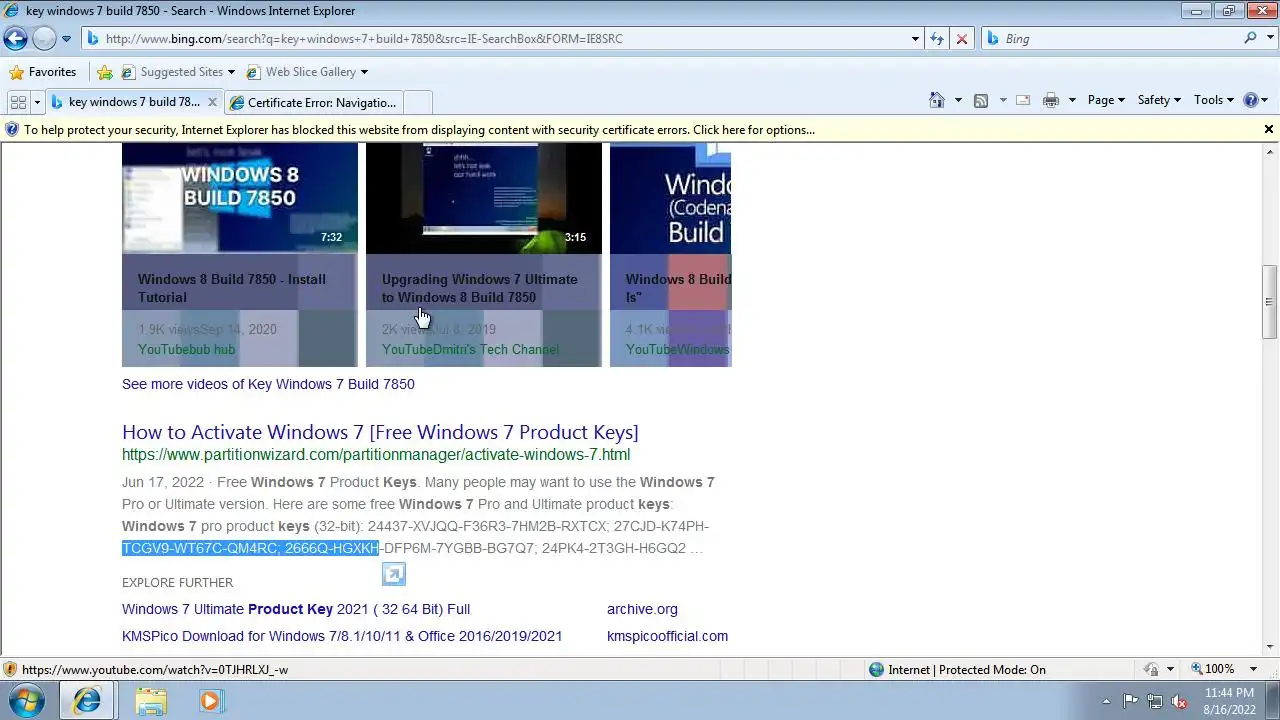The image size is (1280, 720).
Task: Click the Refresh page icon
Action: pyautogui.click(x=937, y=39)
